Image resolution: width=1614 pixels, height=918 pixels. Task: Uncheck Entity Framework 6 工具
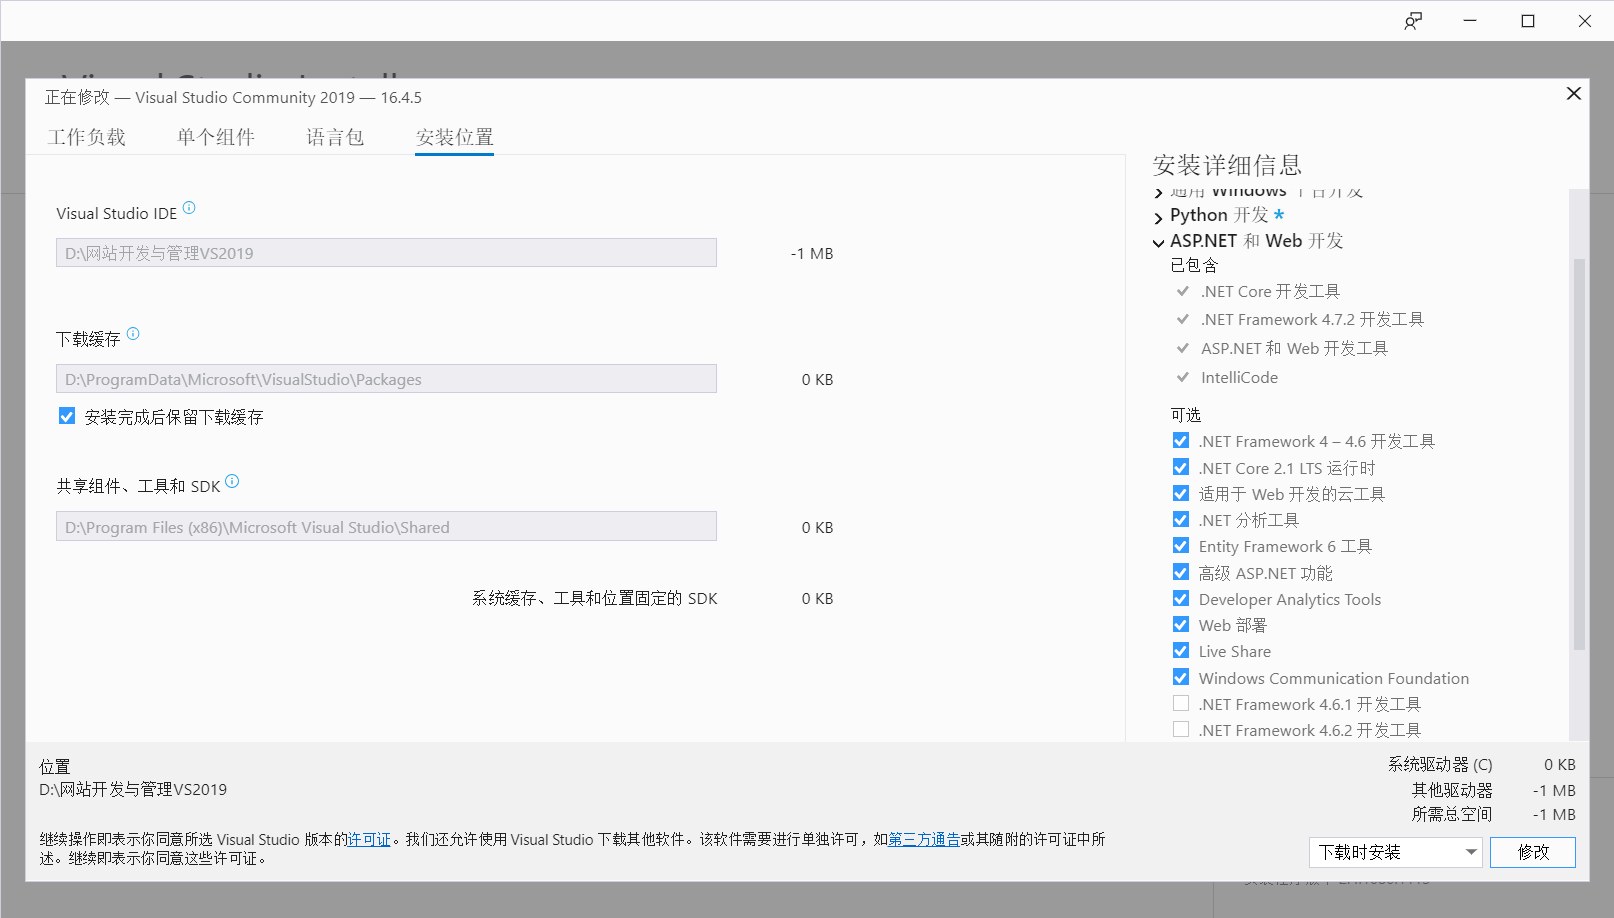(x=1181, y=546)
